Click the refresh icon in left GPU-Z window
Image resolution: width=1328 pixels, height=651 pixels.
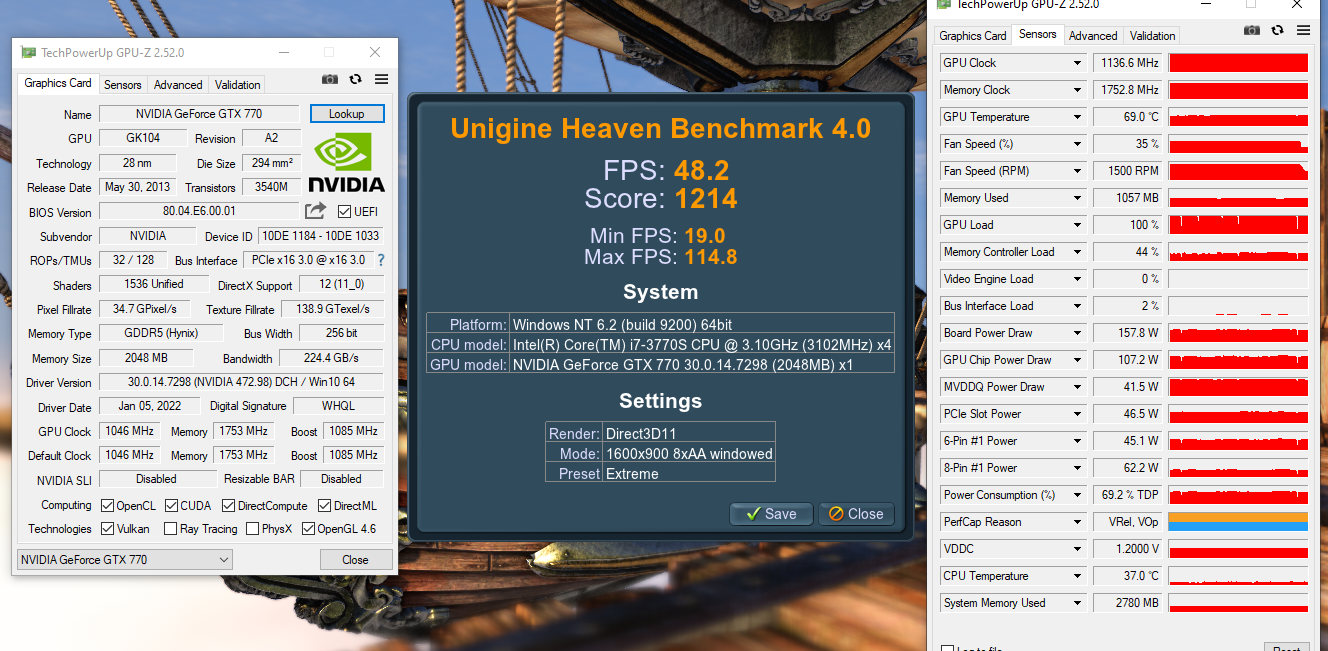pyautogui.click(x=355, y=79)
